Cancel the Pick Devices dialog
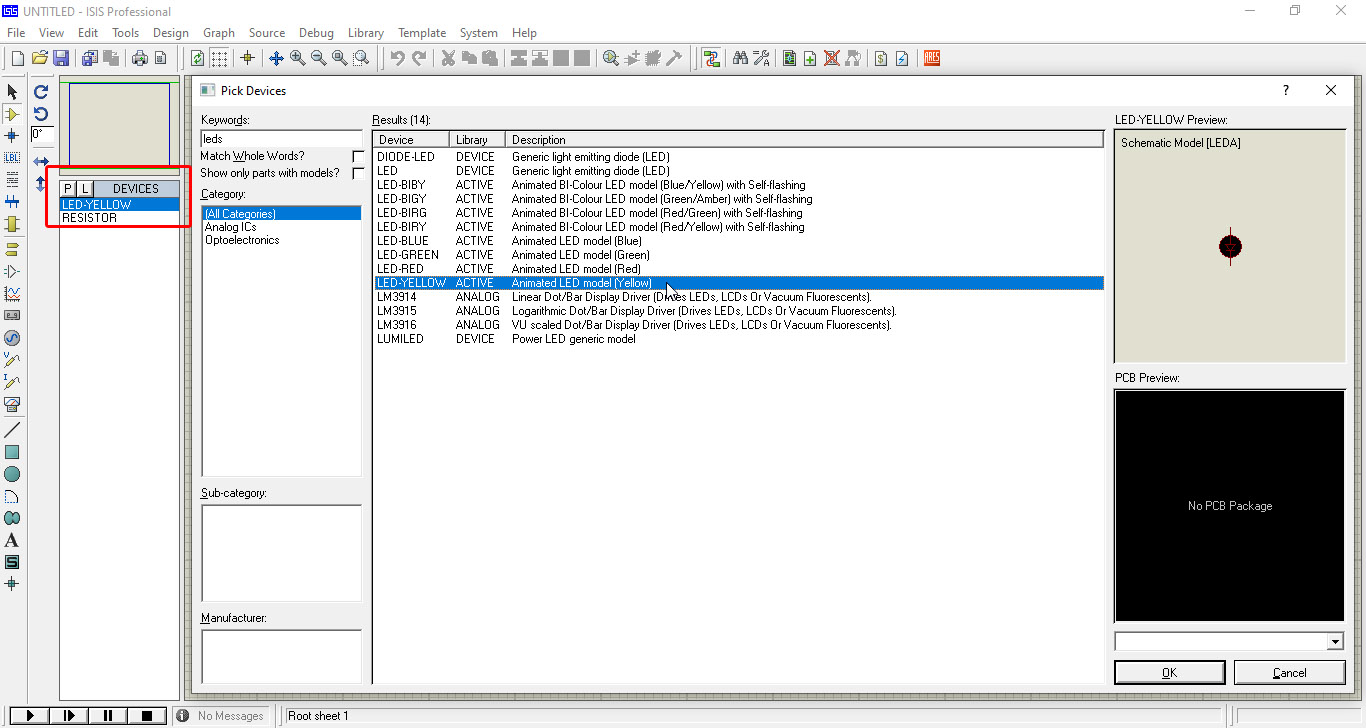The height and width of the screenshot is (728, 1366). click(x=1289, y=672)
